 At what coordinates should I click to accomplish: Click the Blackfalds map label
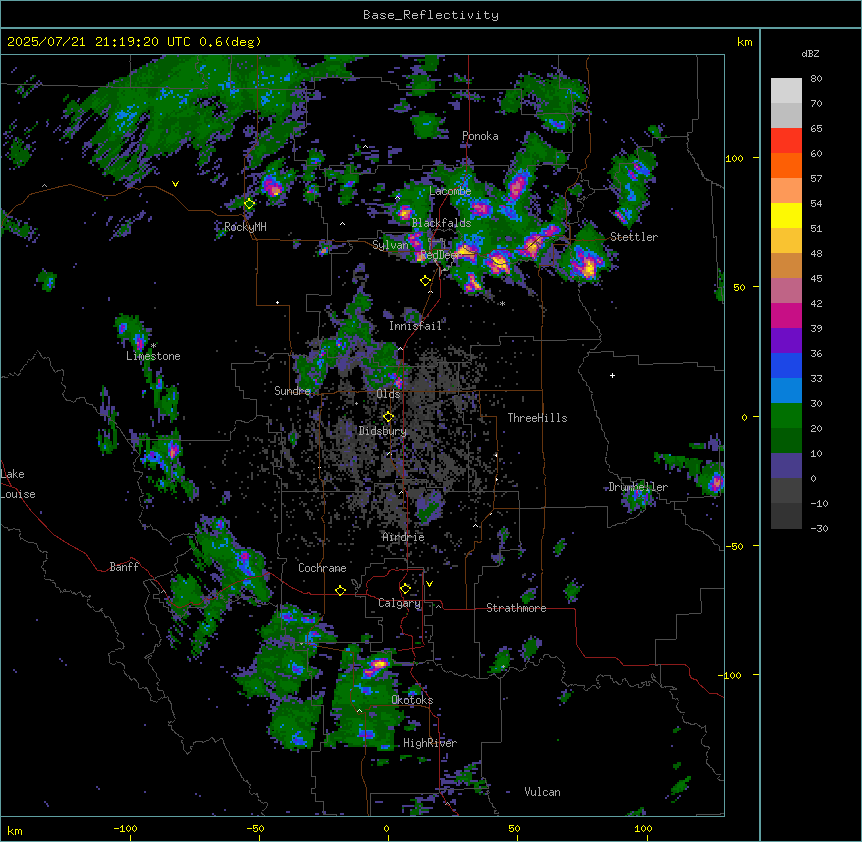(441, 223)
